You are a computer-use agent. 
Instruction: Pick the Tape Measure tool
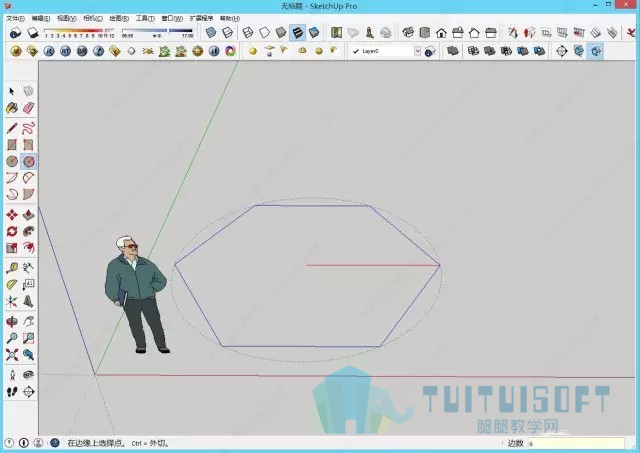(x=12, y=268)
